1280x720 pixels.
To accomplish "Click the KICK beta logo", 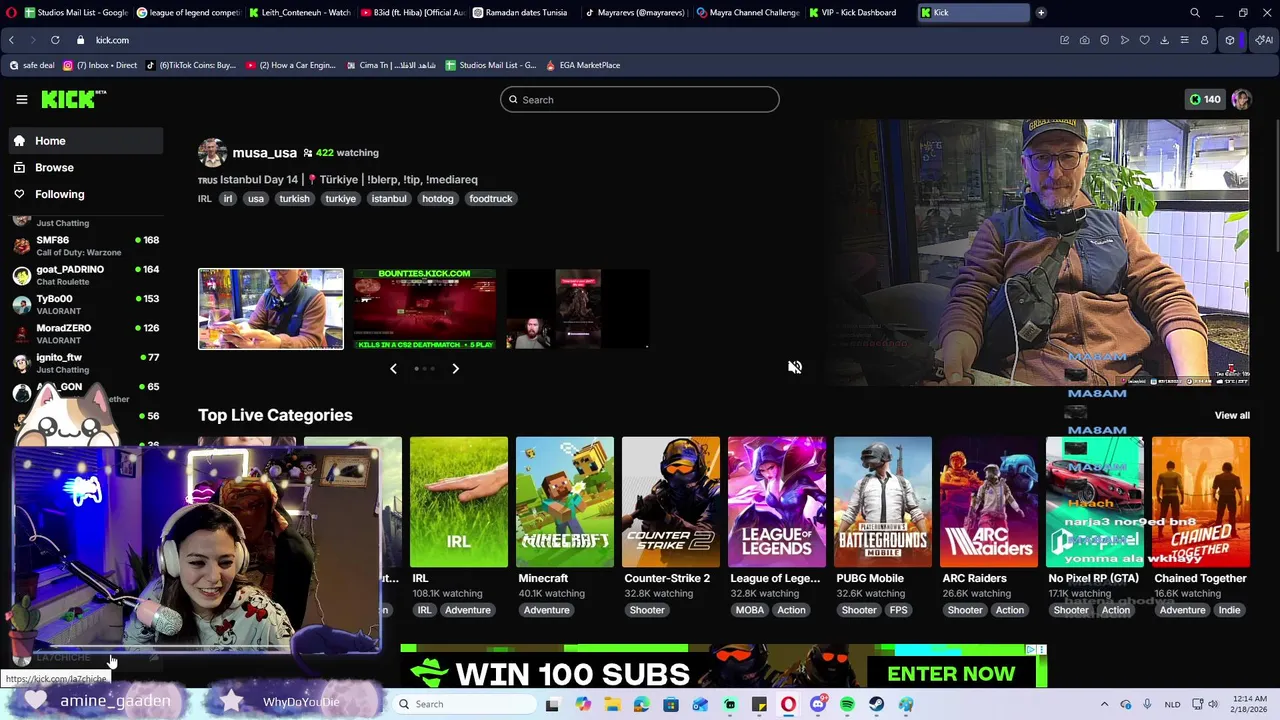I will tap(74, 99).
